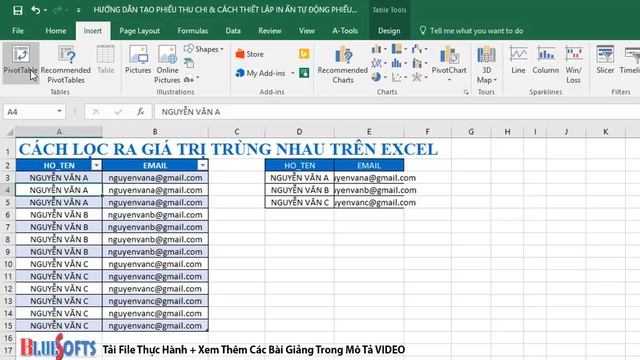Image resolution: width=640 pixels, height=360 pixels.
Task: Undo the last action
Action: click(36, 10)
